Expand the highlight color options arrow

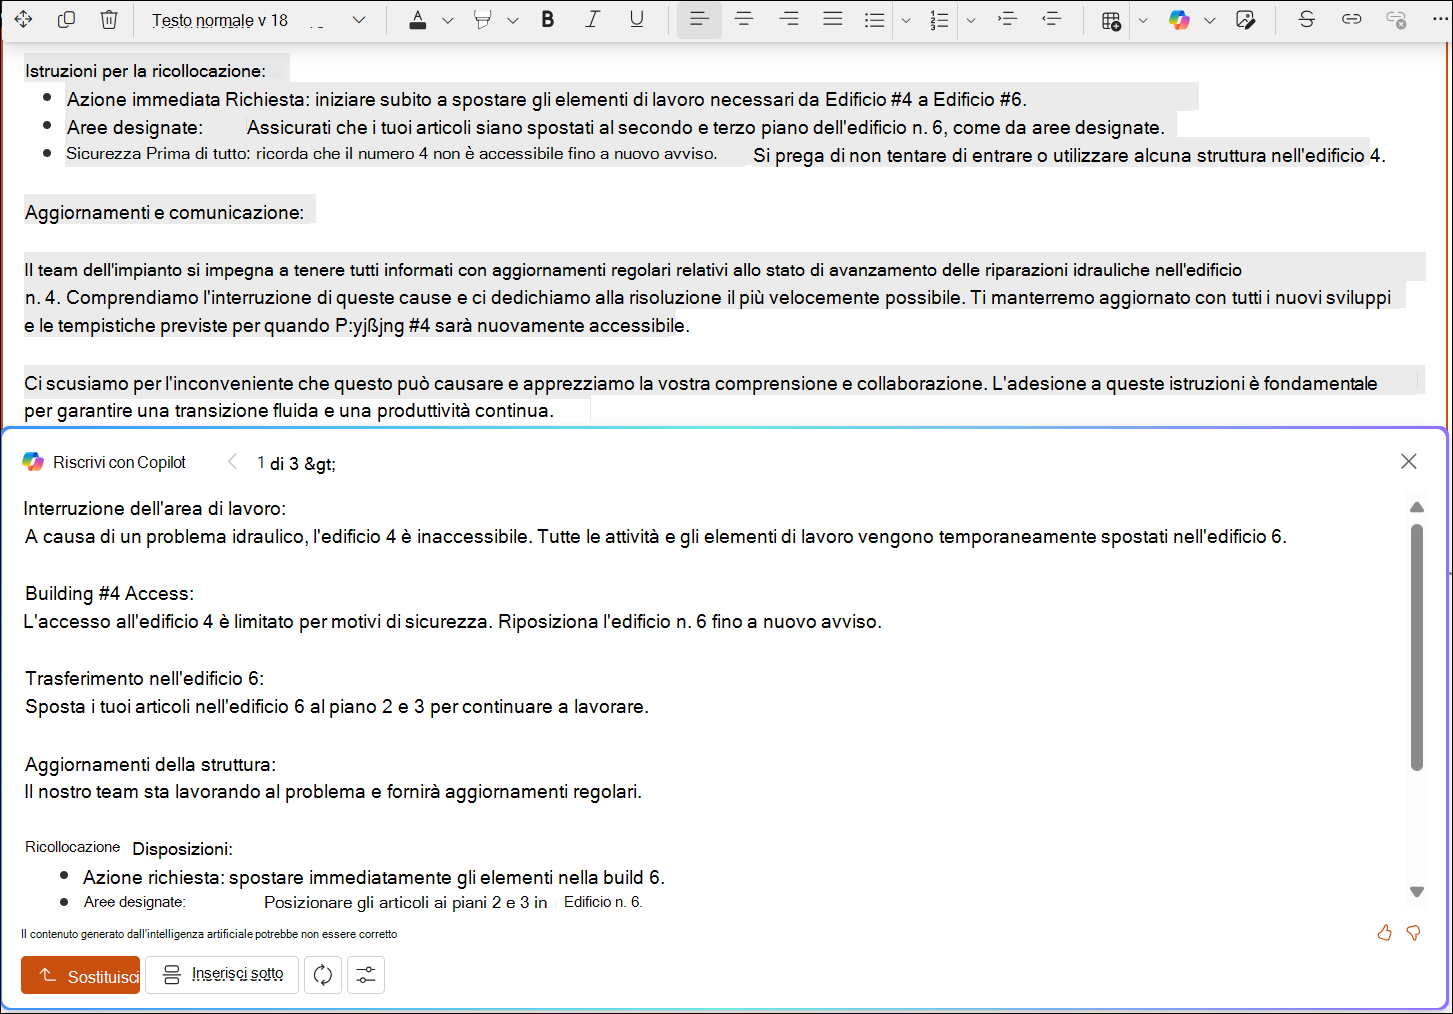pos(513,21)
